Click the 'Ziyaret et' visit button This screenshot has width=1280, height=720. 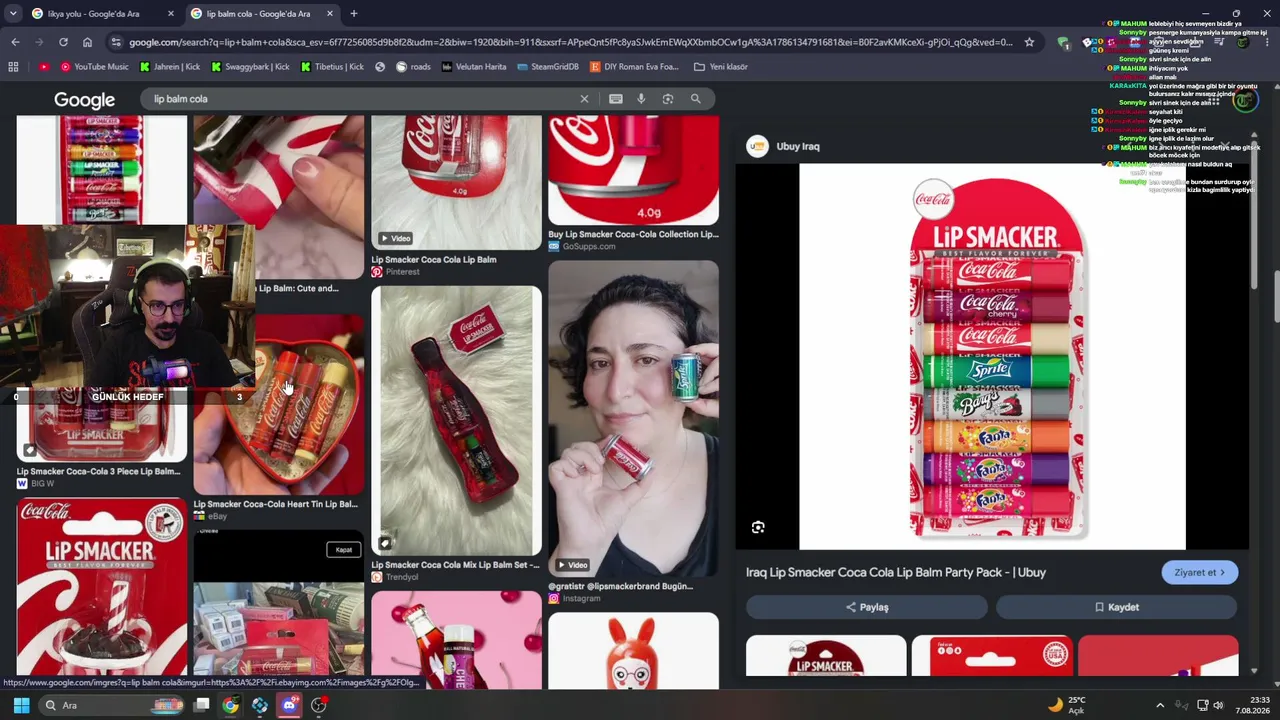(1199, 573)
